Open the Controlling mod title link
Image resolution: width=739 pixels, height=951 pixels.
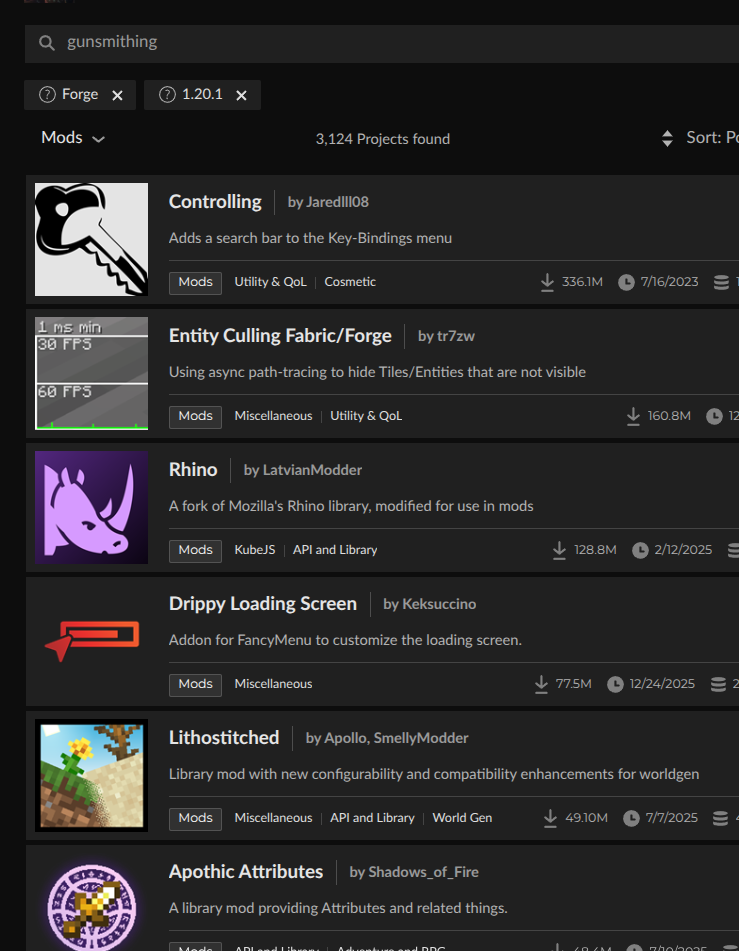click(215, 202)
